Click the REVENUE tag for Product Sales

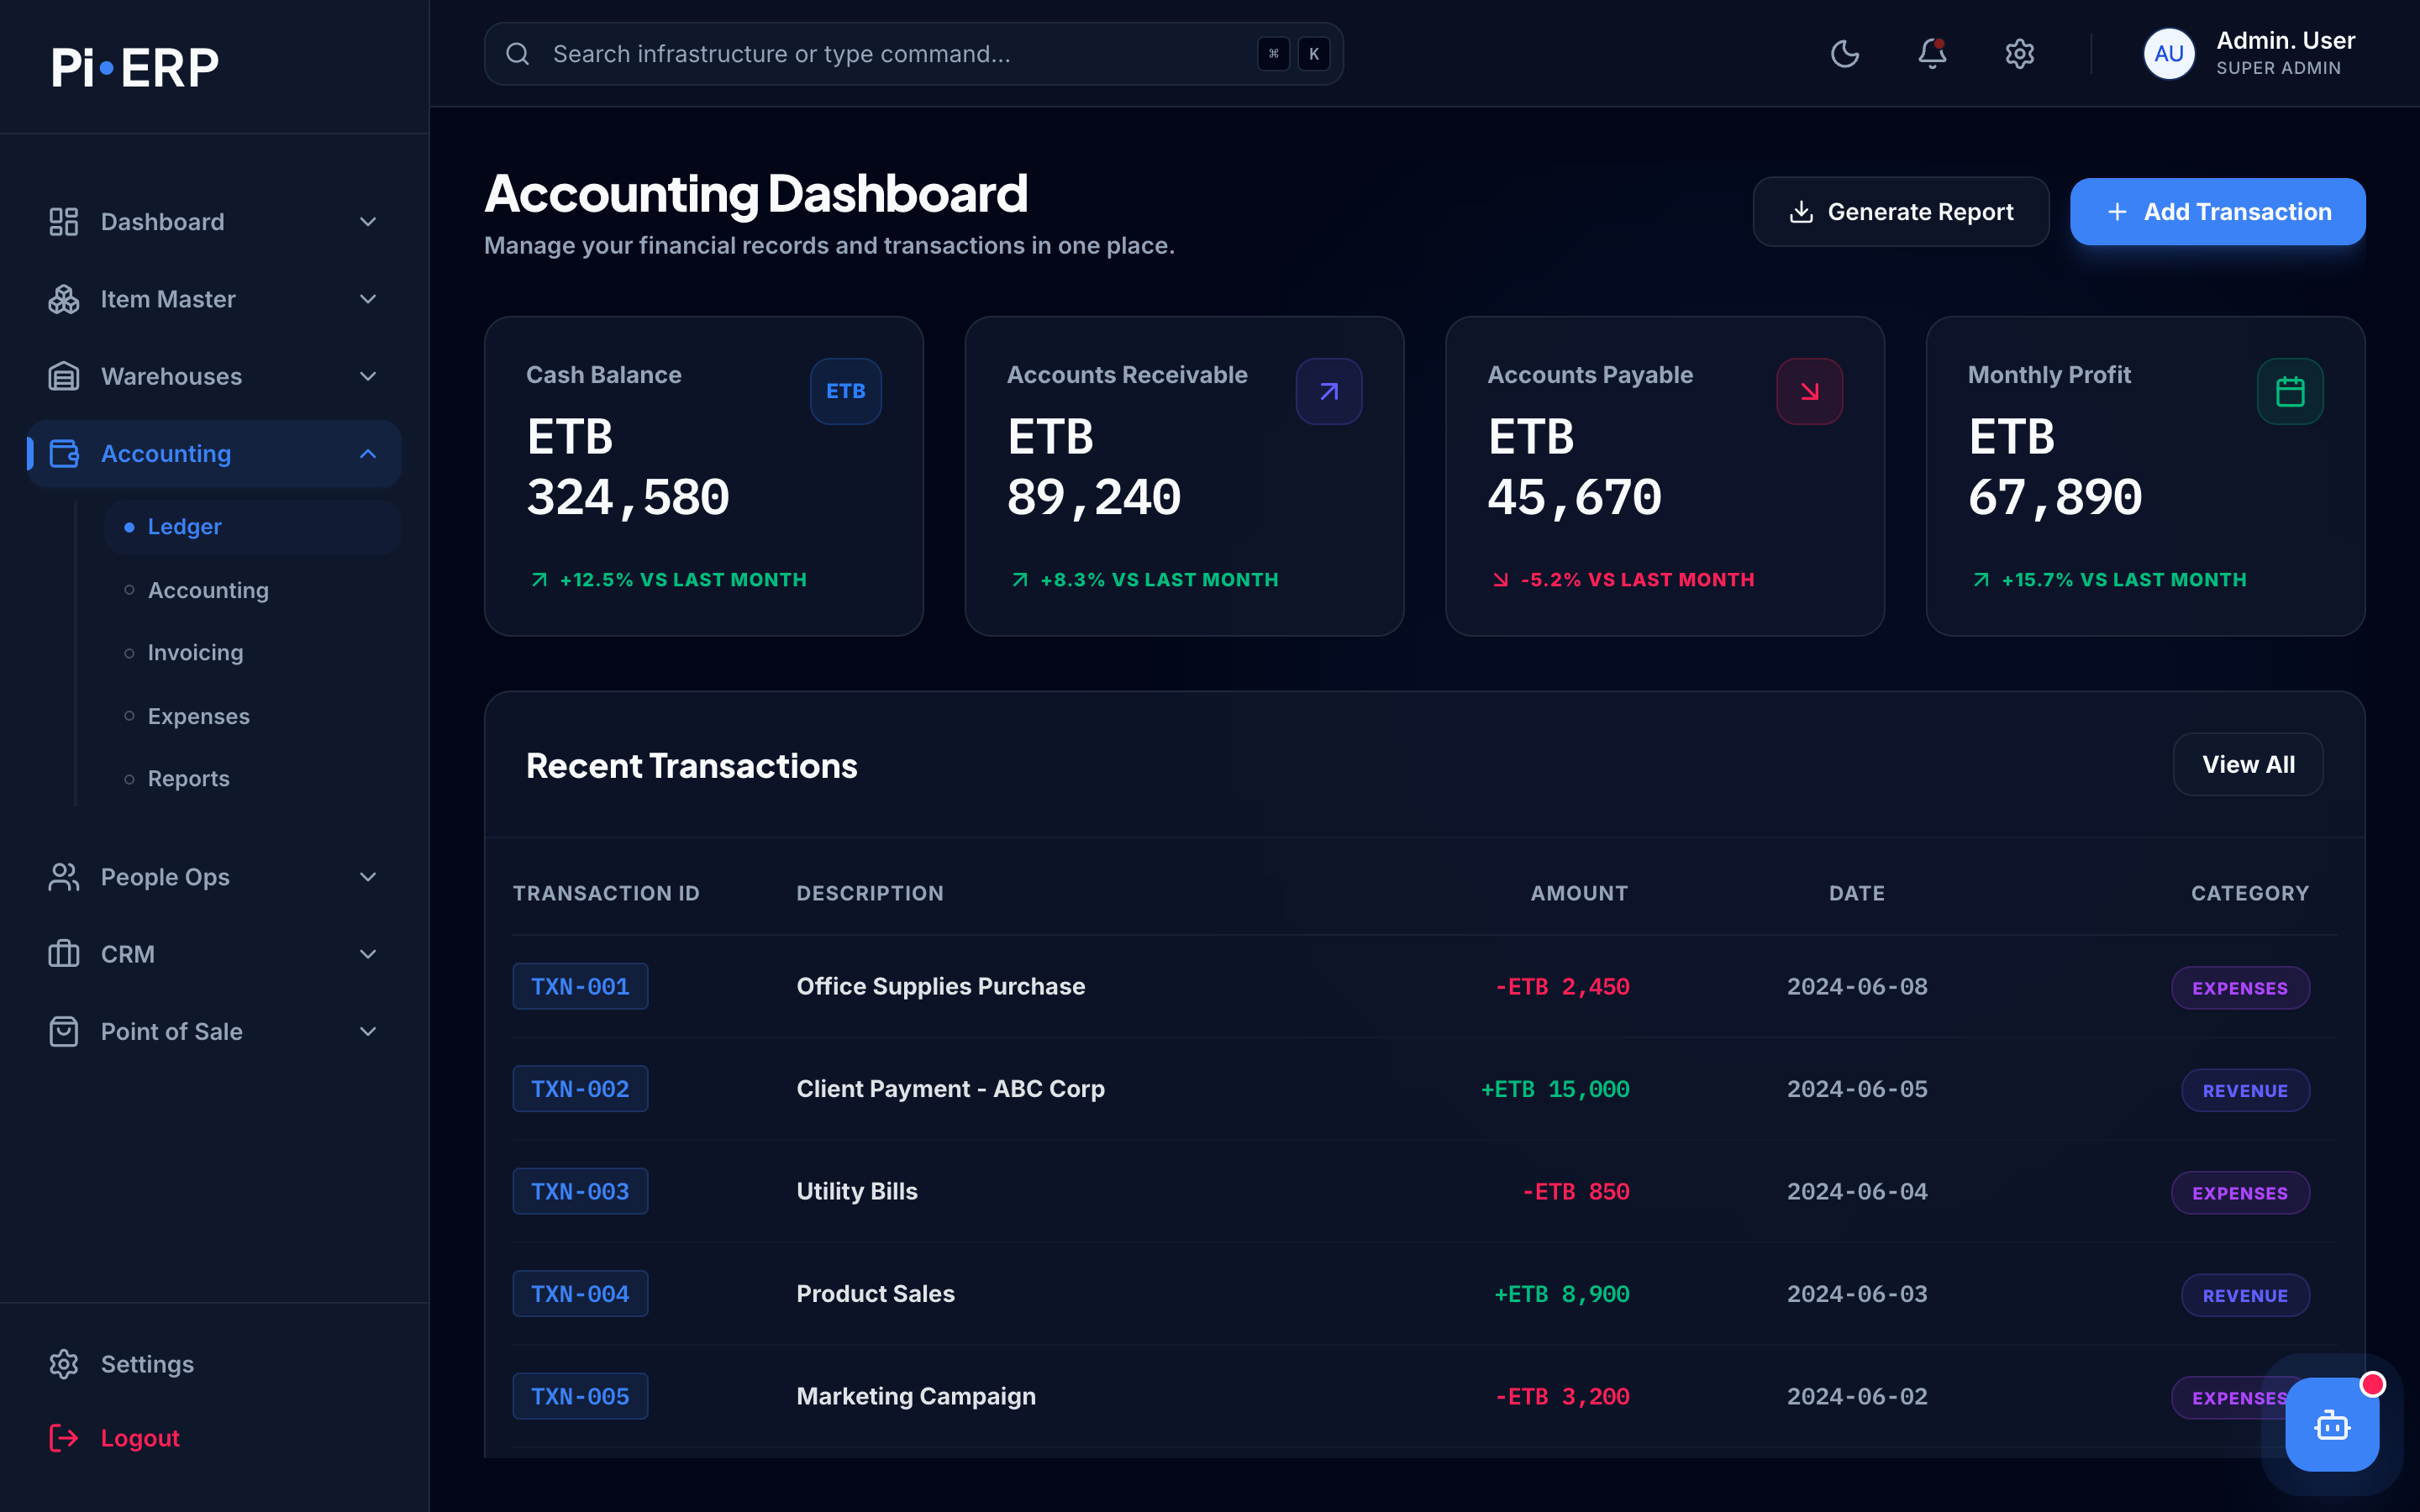coord(2245,1295)
